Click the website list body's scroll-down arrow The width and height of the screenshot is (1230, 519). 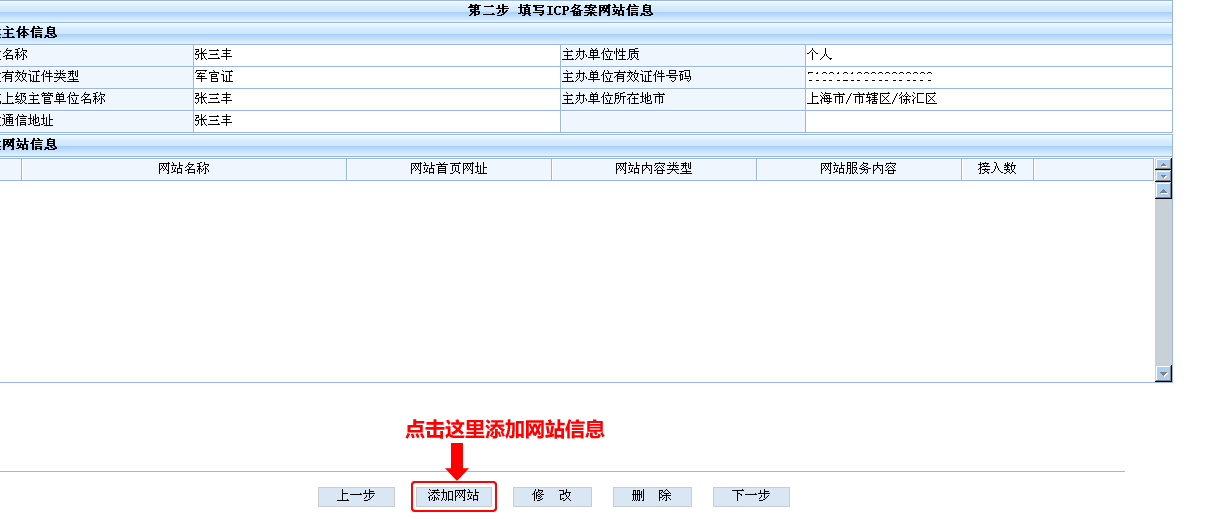1163,373
